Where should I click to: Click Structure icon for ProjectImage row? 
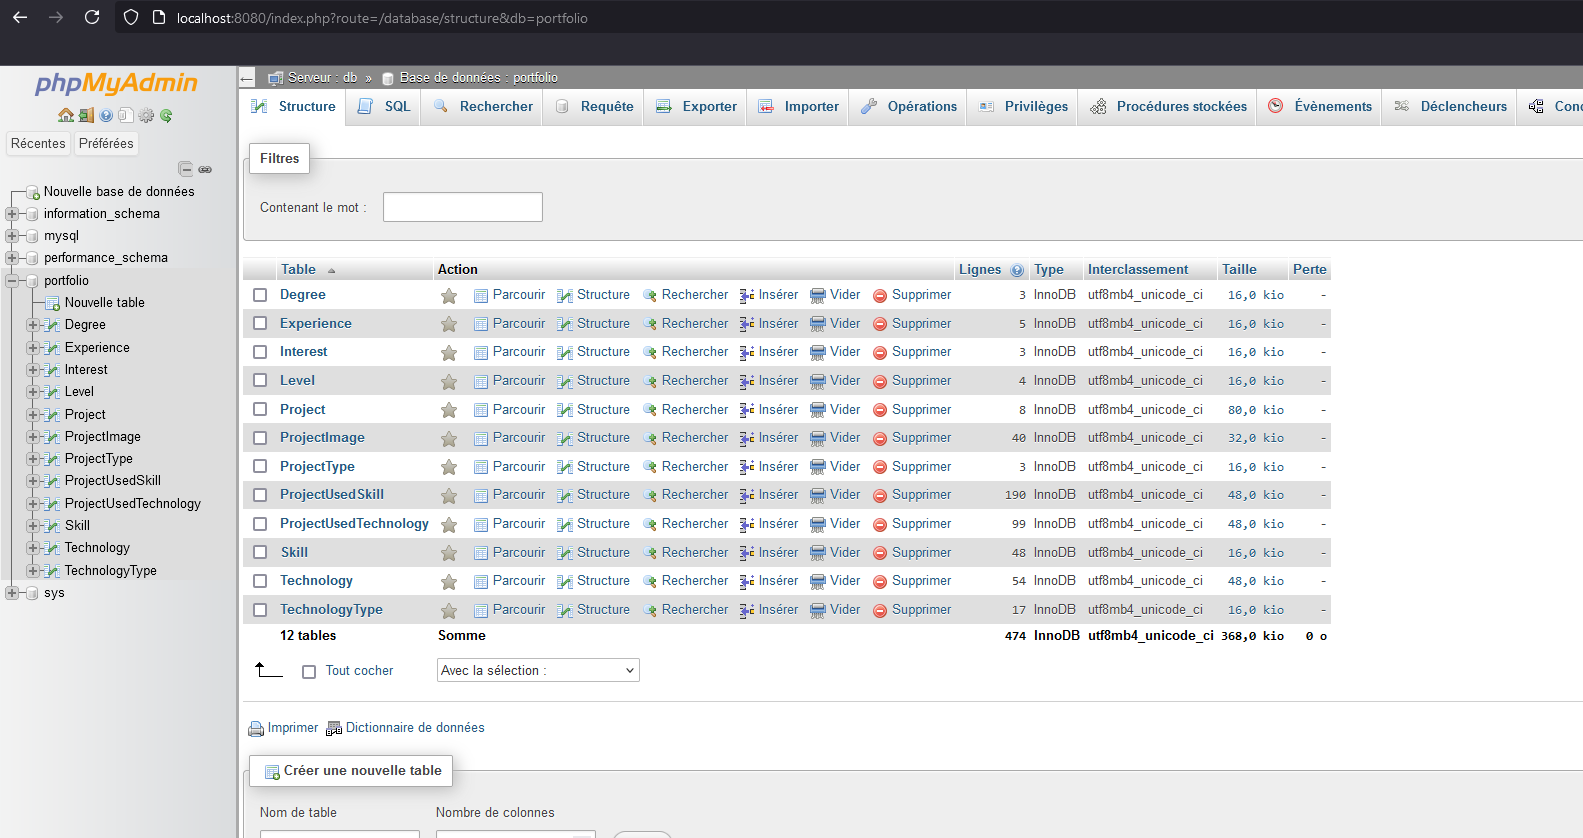pyautogui.click(x=565, y=438)
